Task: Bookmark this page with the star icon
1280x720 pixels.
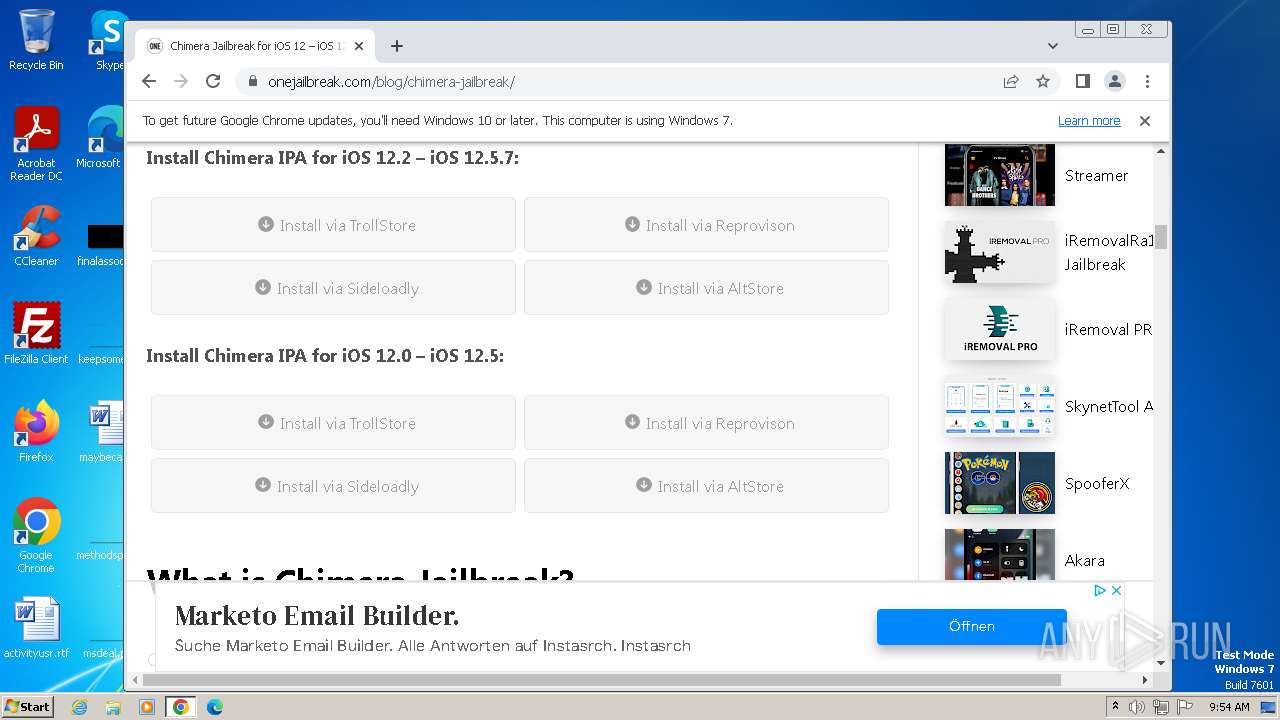Action: point(1043,81)
